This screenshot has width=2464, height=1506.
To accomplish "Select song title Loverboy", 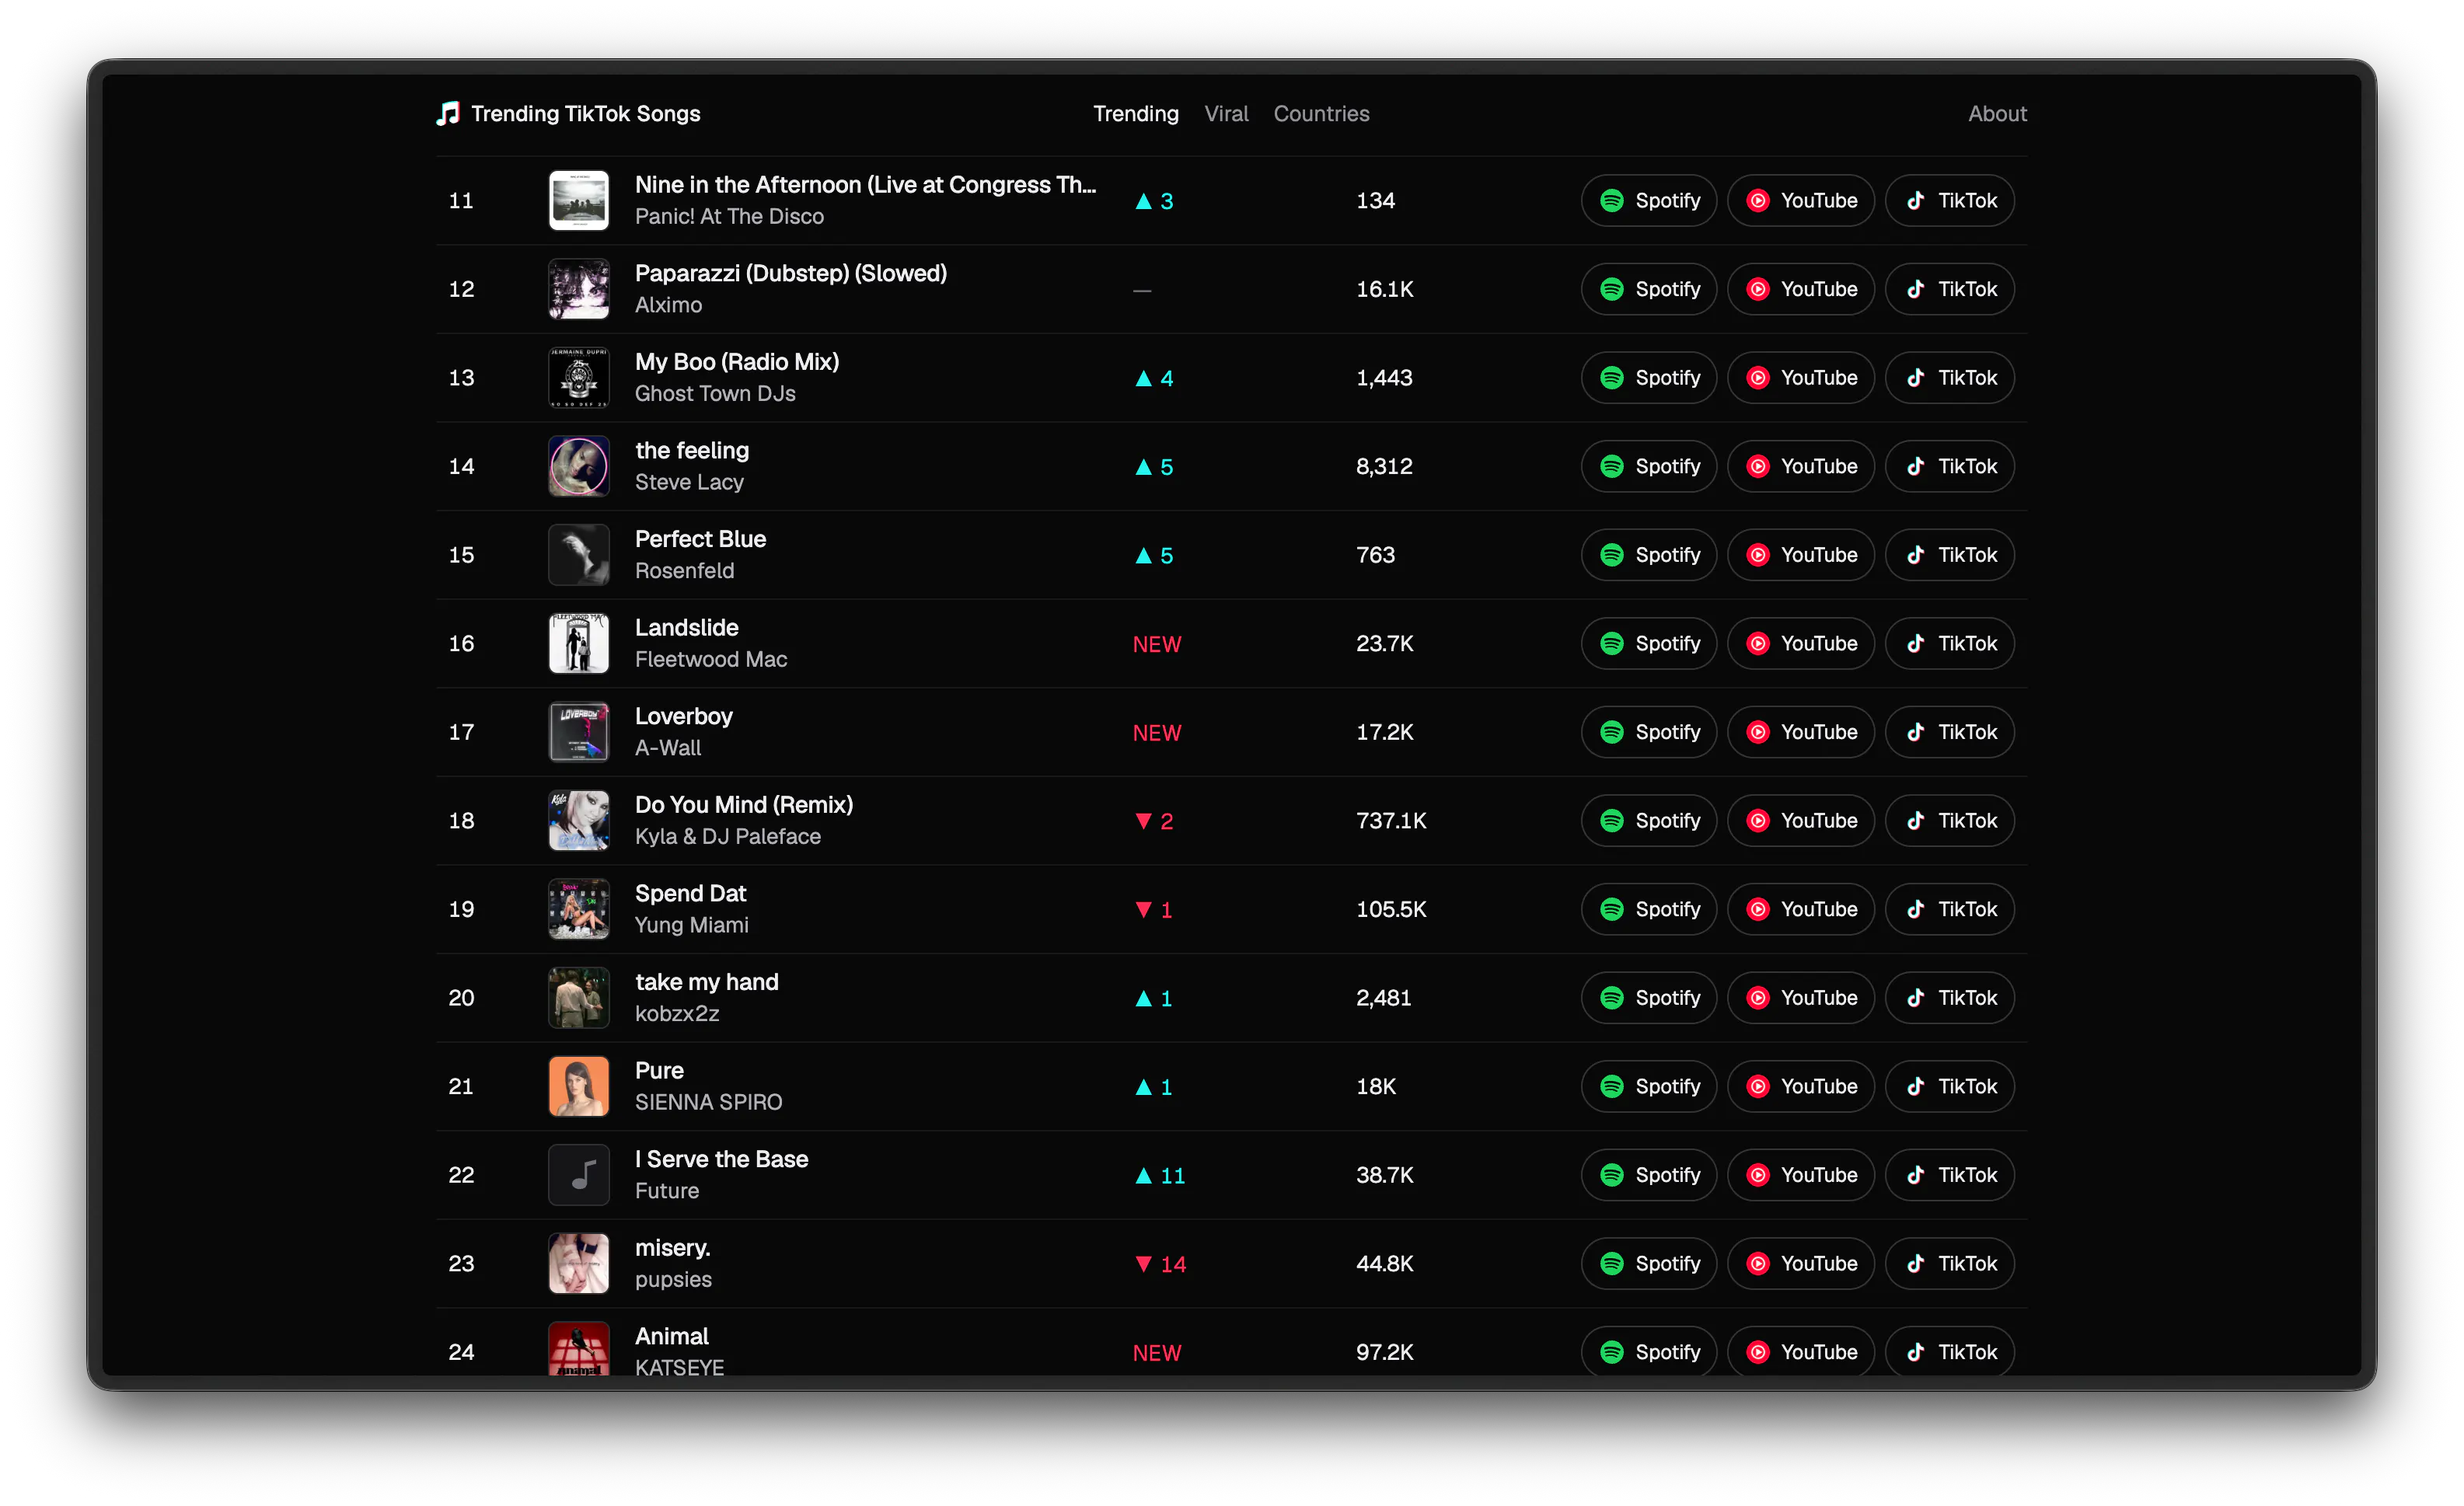I will click(684, 716).
